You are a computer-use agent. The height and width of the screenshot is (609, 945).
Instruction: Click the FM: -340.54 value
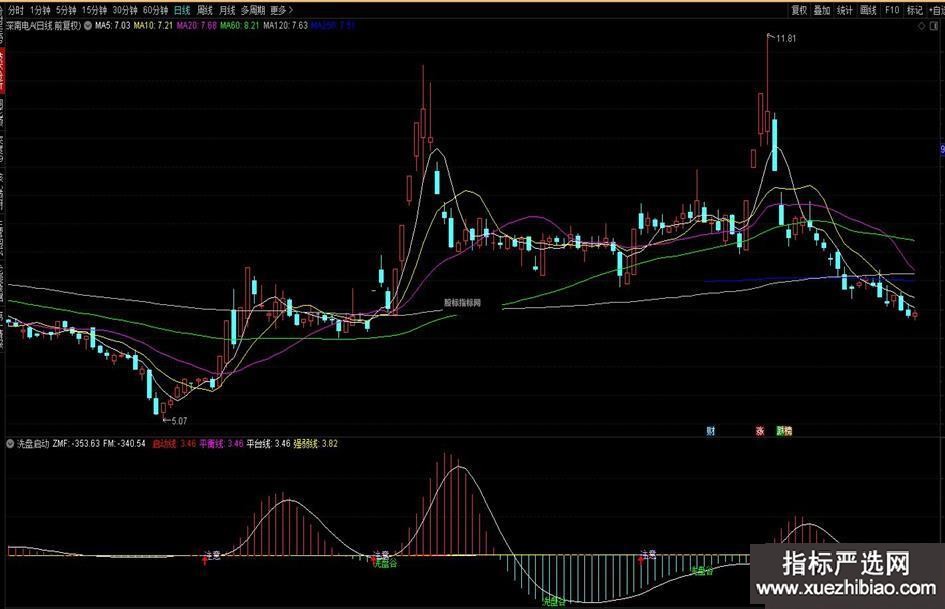pos(124,443)
